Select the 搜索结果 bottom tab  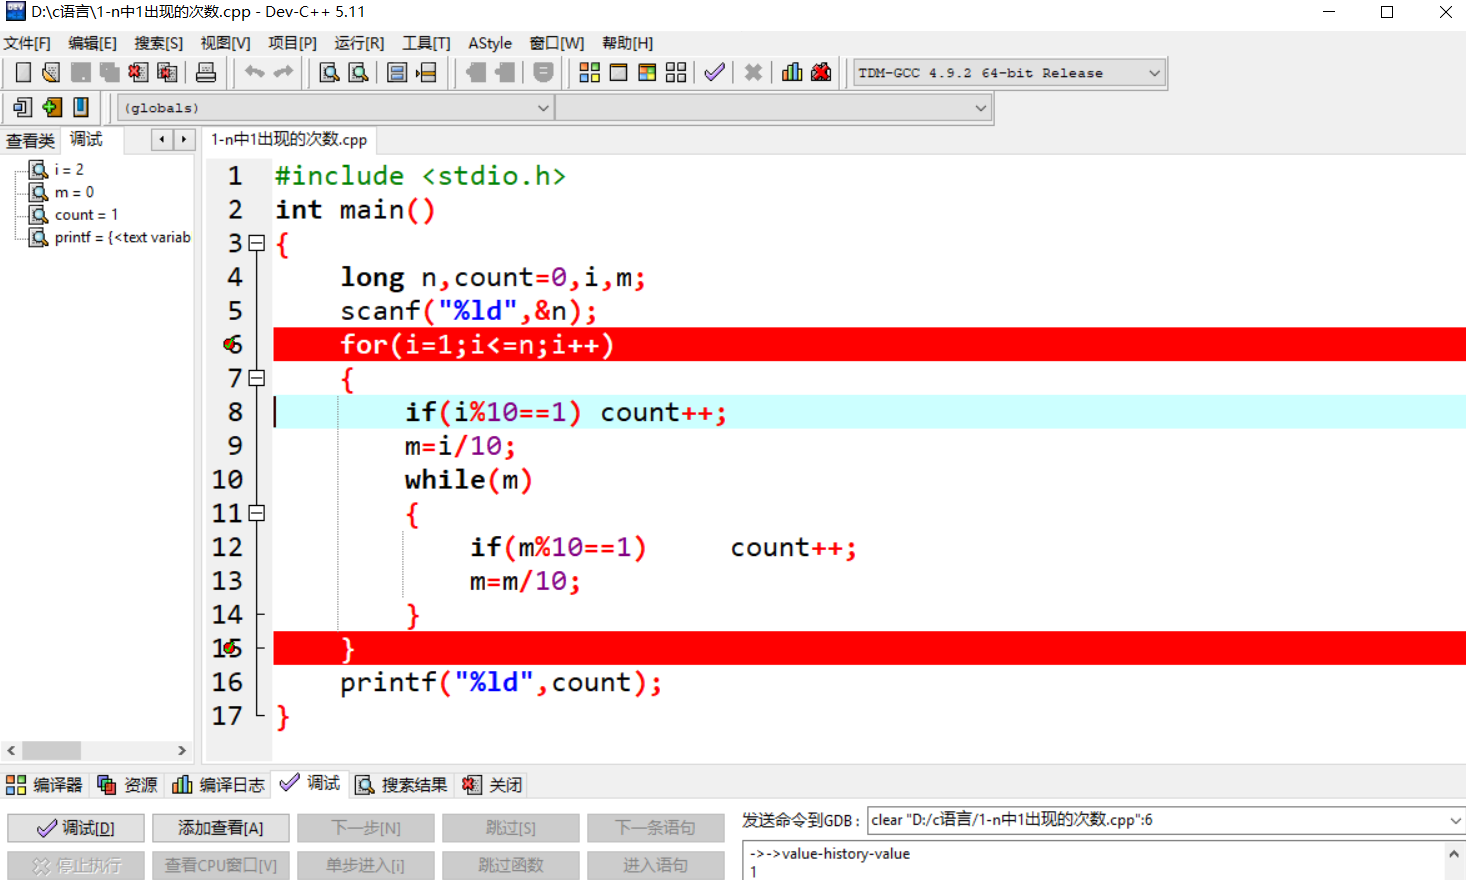(x=402, y=785)
